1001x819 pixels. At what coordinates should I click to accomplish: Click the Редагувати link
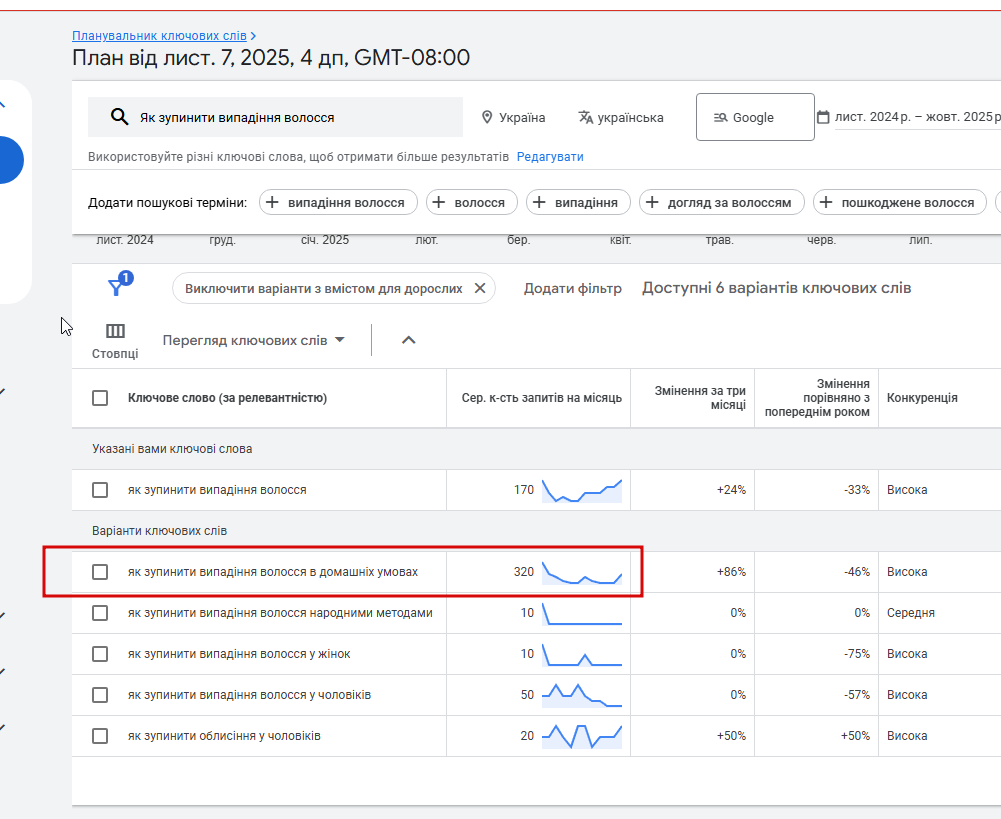pos(550,156)
